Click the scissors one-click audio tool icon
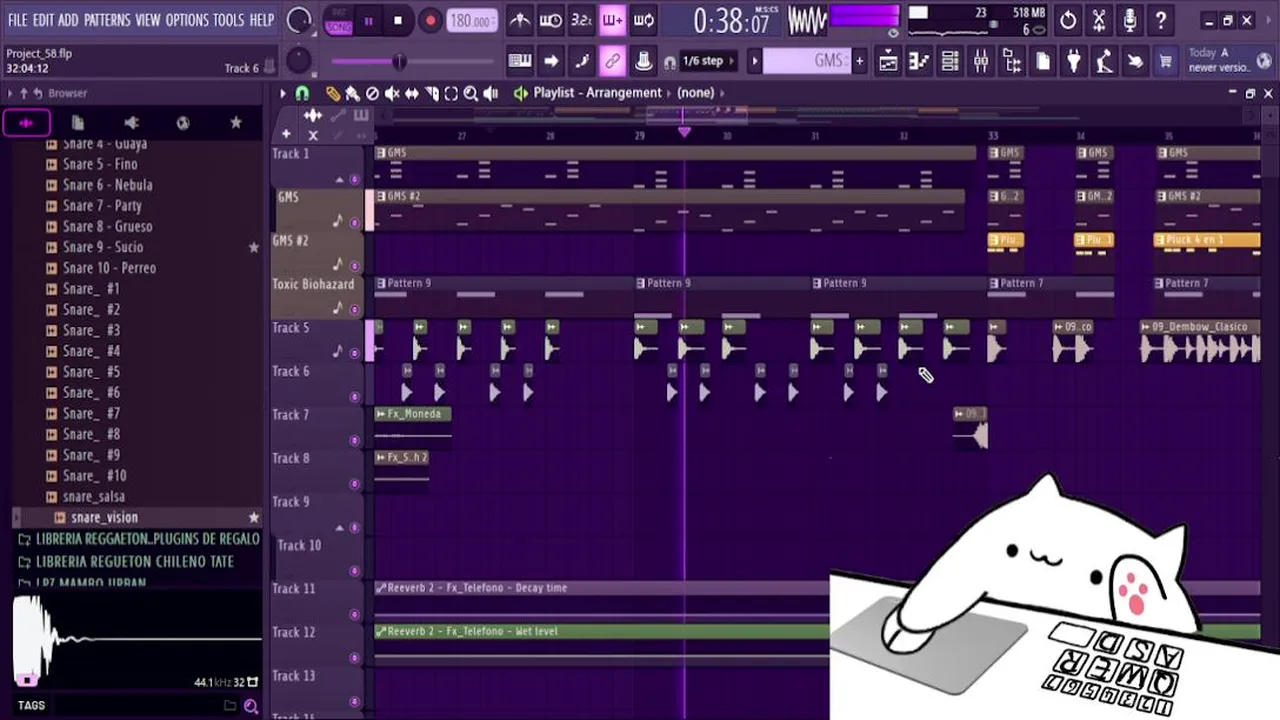 click(1099, 20)
